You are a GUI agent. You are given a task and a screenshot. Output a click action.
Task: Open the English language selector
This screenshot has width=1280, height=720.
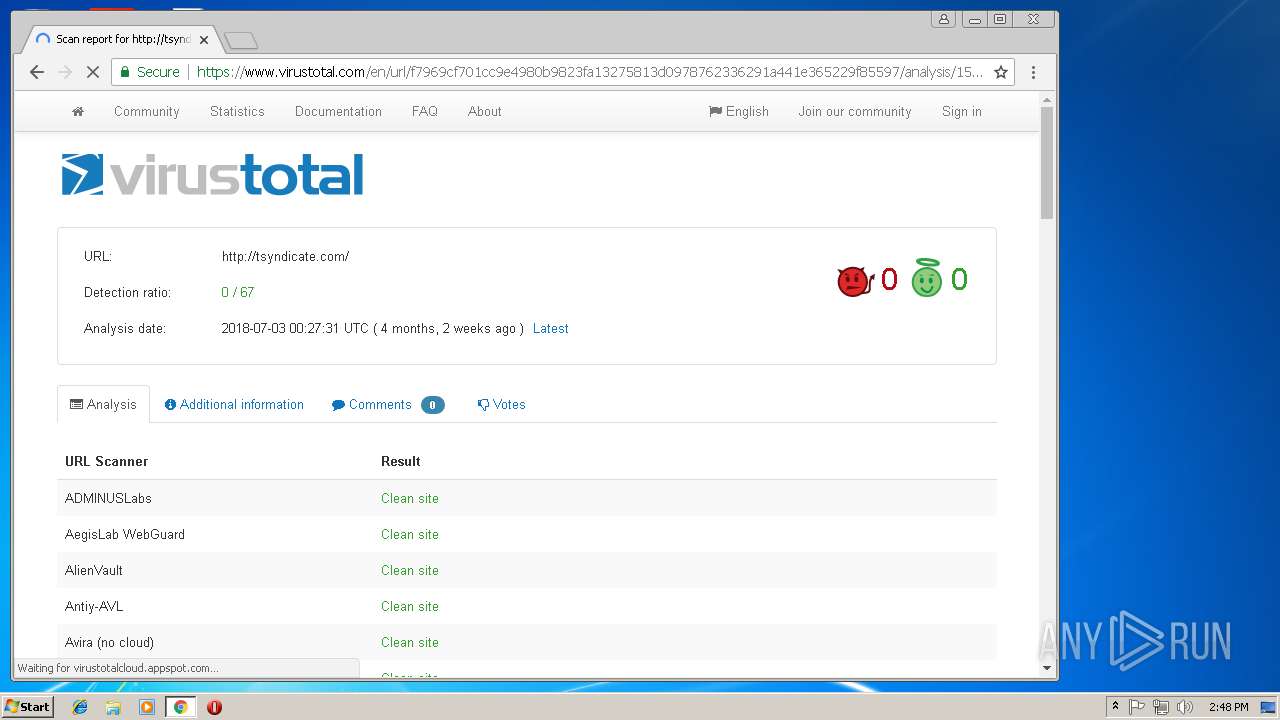[x=739, y=112]
